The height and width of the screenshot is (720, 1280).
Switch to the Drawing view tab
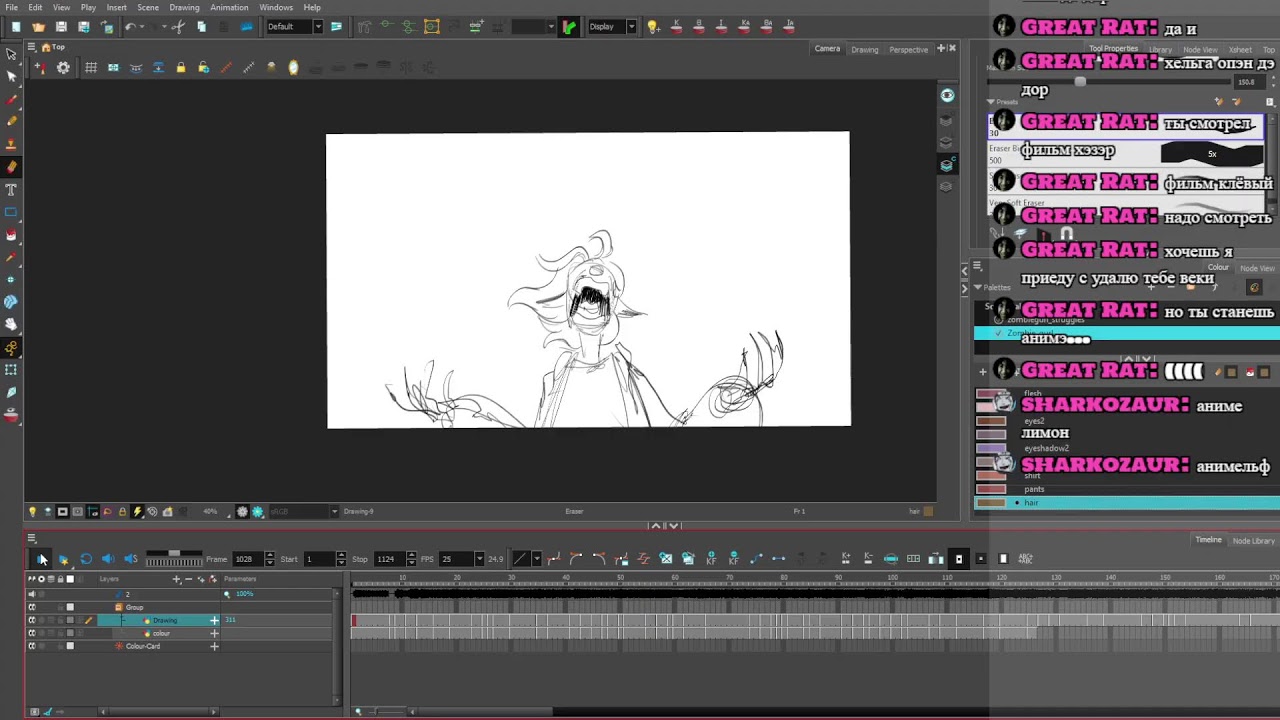click(x=865, y=49)
